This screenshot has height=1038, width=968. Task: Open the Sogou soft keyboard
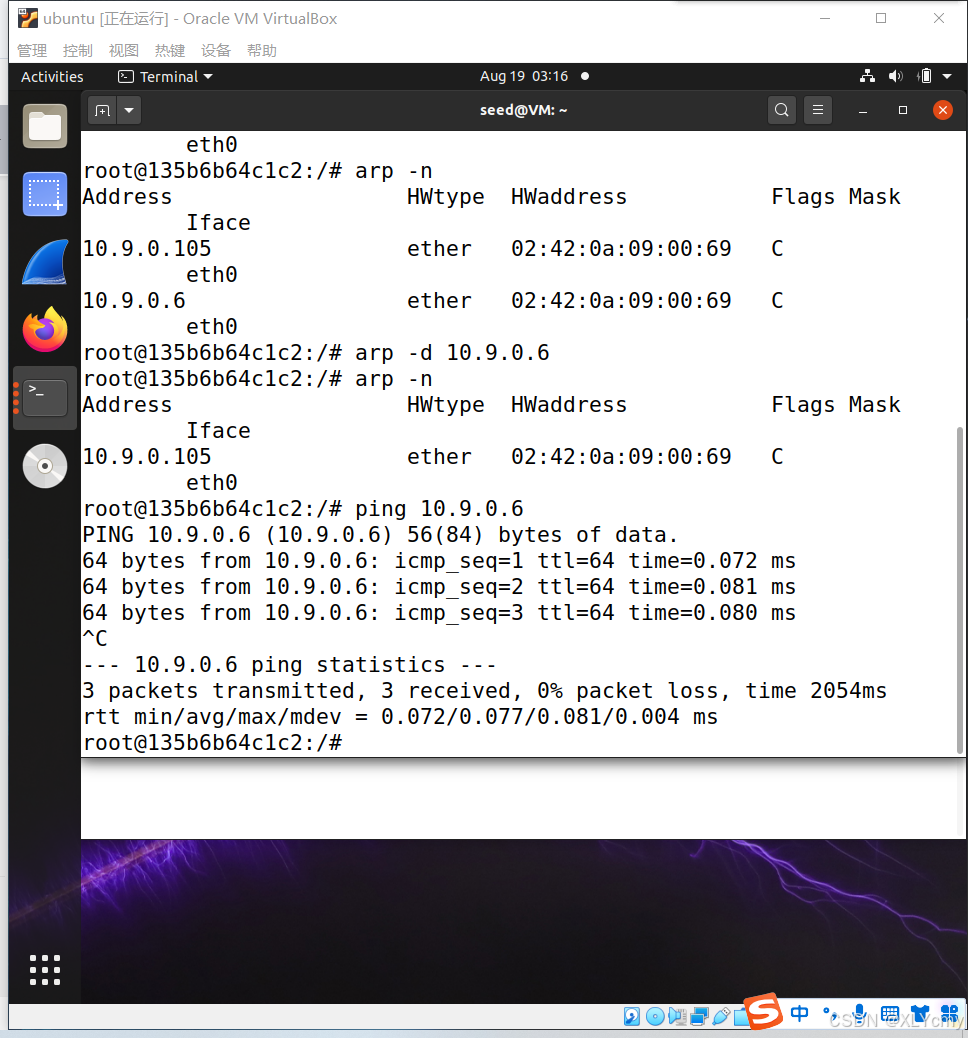890,1014
